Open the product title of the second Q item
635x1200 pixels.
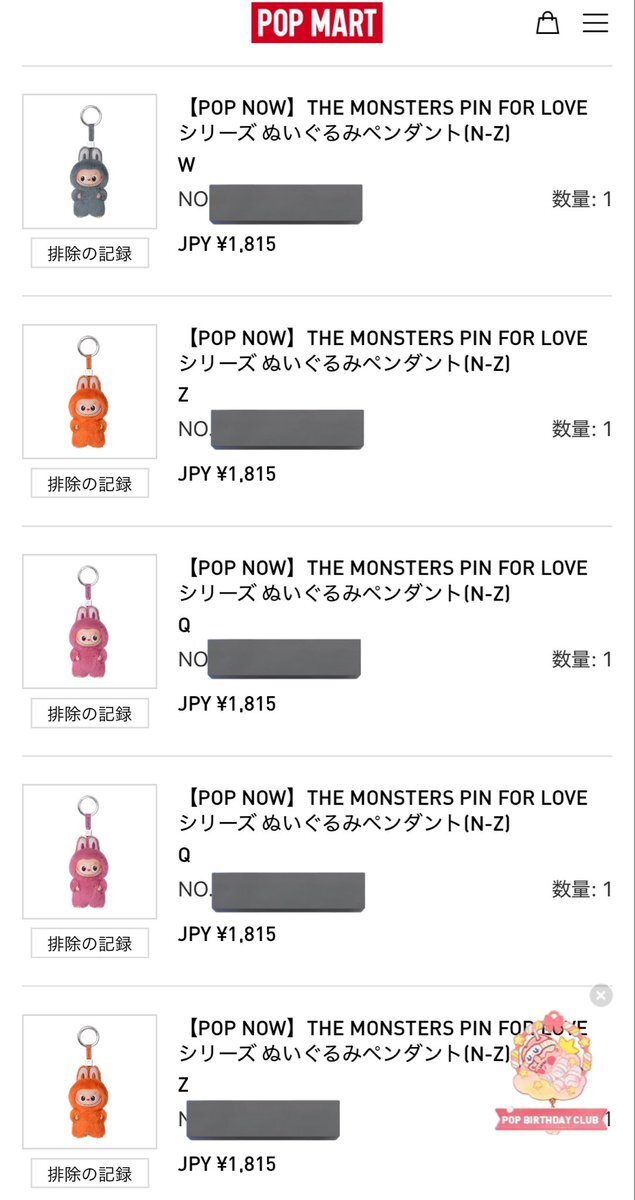[x=382, y=810]
